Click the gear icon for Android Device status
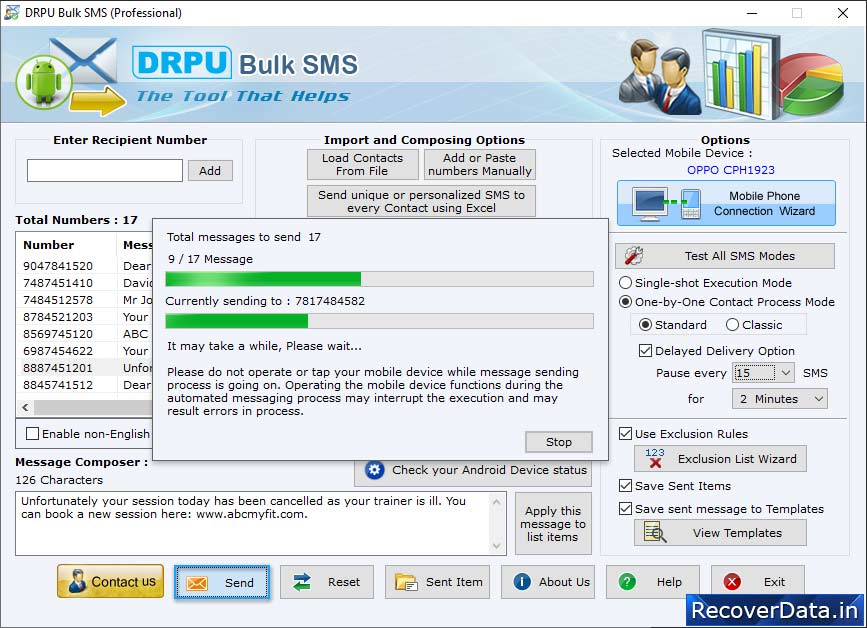867x628 pixels. click(x=374, y=470)
